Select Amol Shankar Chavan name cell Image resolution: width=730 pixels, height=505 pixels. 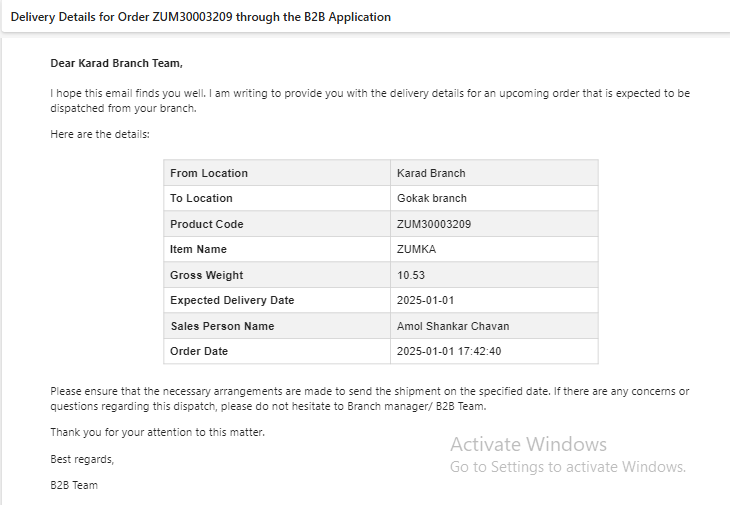(x=494, y=326)
